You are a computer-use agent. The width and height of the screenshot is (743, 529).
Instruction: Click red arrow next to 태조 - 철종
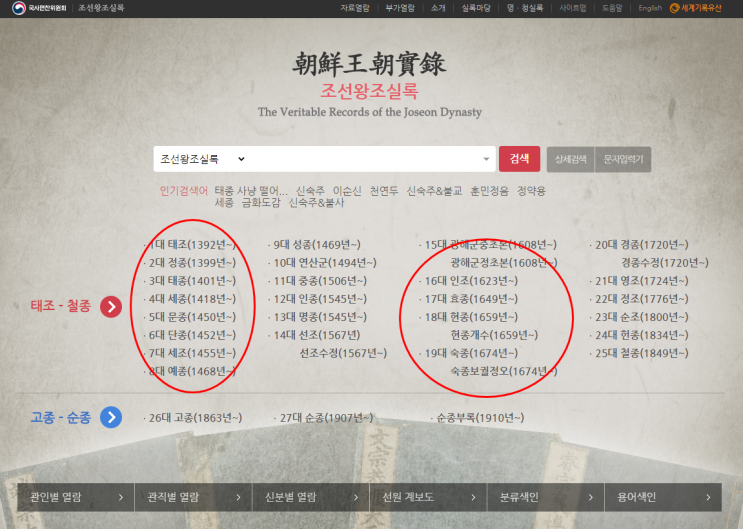pyautogui.click(x=111, y=307)
